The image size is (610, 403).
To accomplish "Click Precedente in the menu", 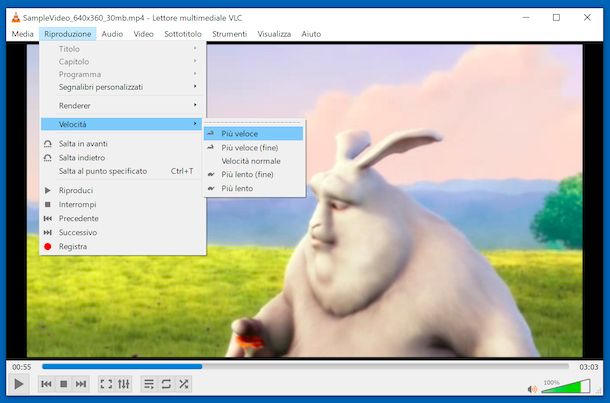I will pyautogui.click(x=122, y=219).
